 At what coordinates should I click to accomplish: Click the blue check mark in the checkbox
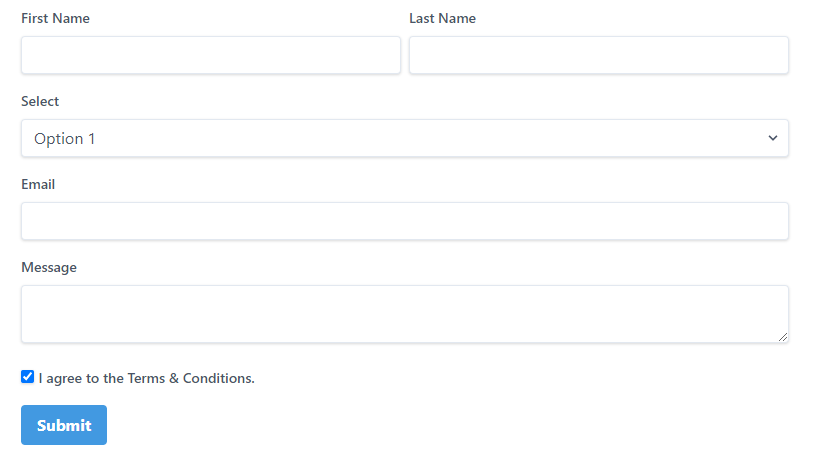(x=28, y=377)
